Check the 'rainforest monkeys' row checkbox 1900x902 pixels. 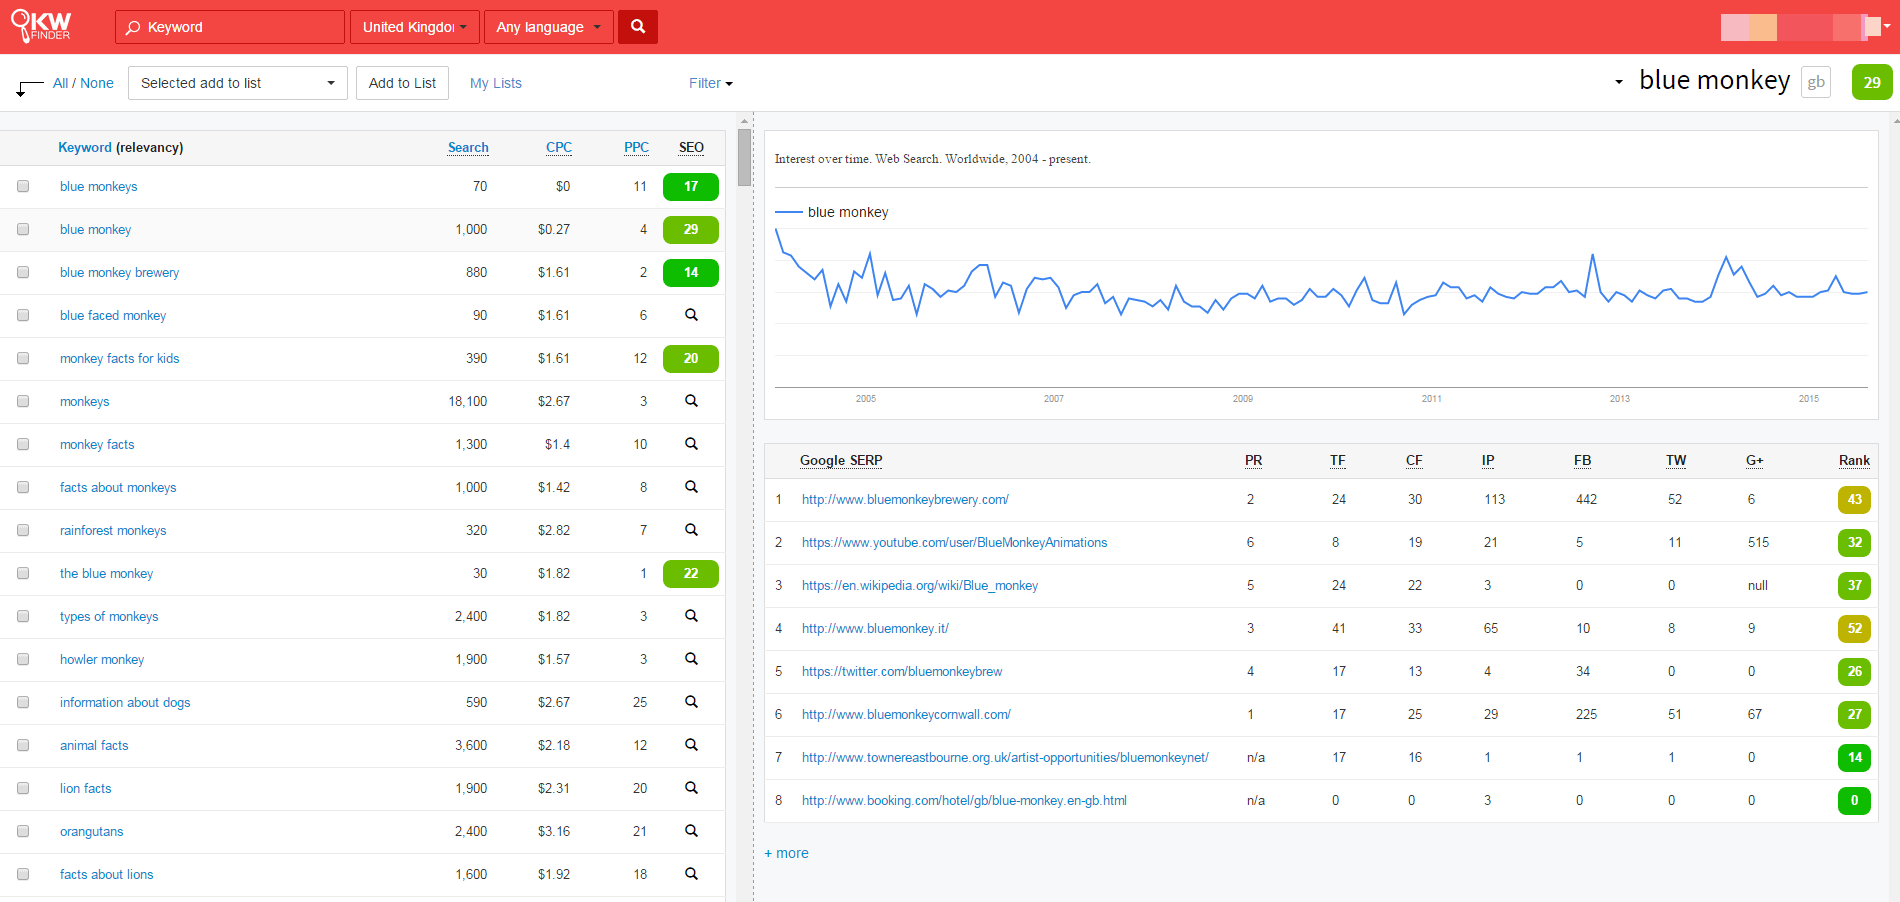[23, 530]
